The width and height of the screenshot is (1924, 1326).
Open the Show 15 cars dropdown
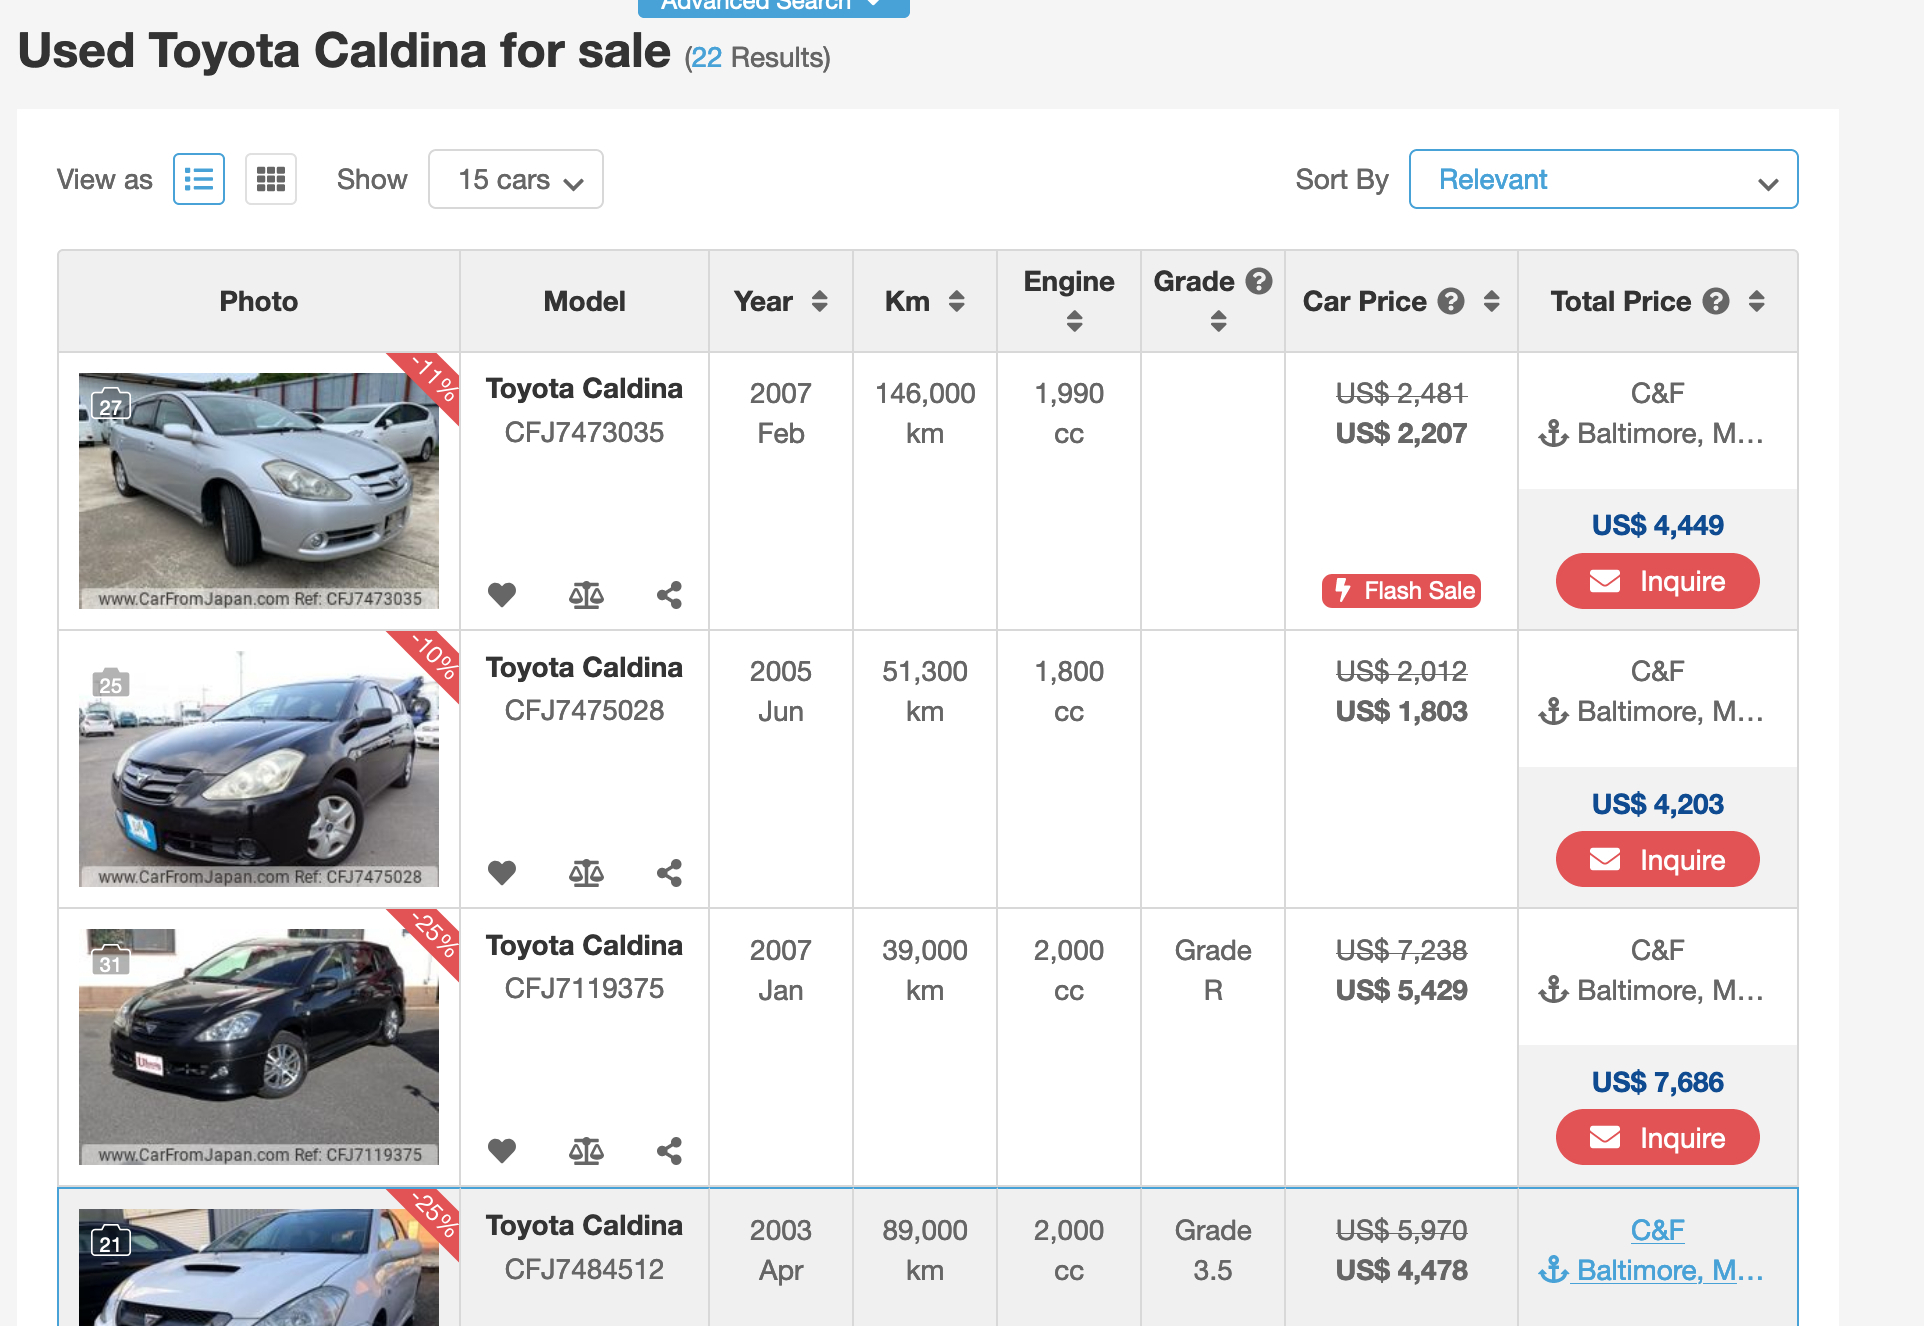coord(515,179)
